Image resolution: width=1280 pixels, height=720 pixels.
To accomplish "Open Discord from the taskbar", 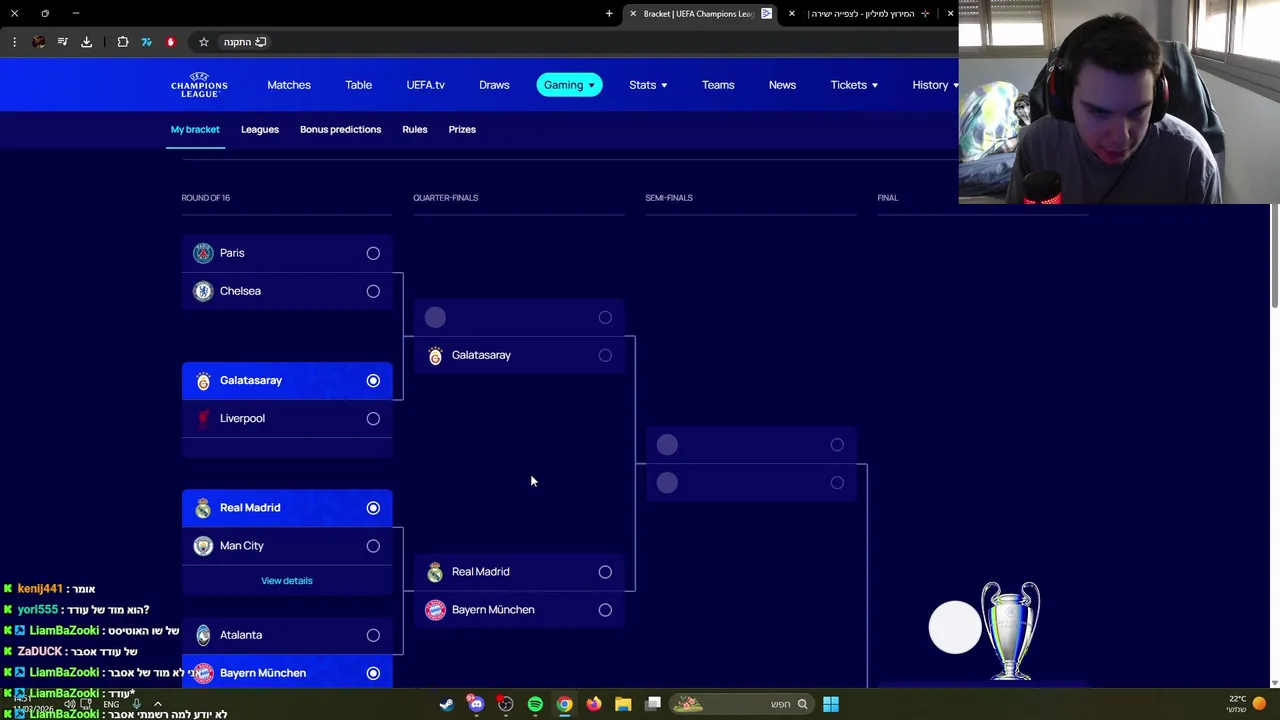I will pyautogui.click(x=476, y=704).
